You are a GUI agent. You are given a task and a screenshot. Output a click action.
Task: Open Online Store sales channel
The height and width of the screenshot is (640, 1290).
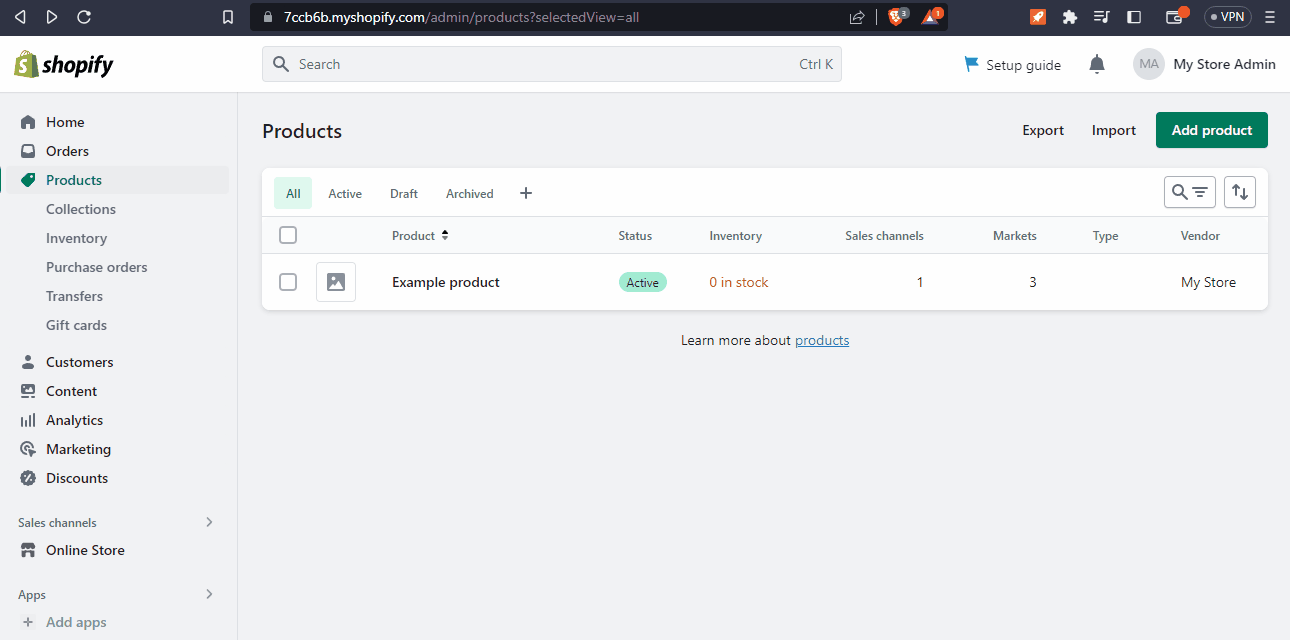(85, 549)
